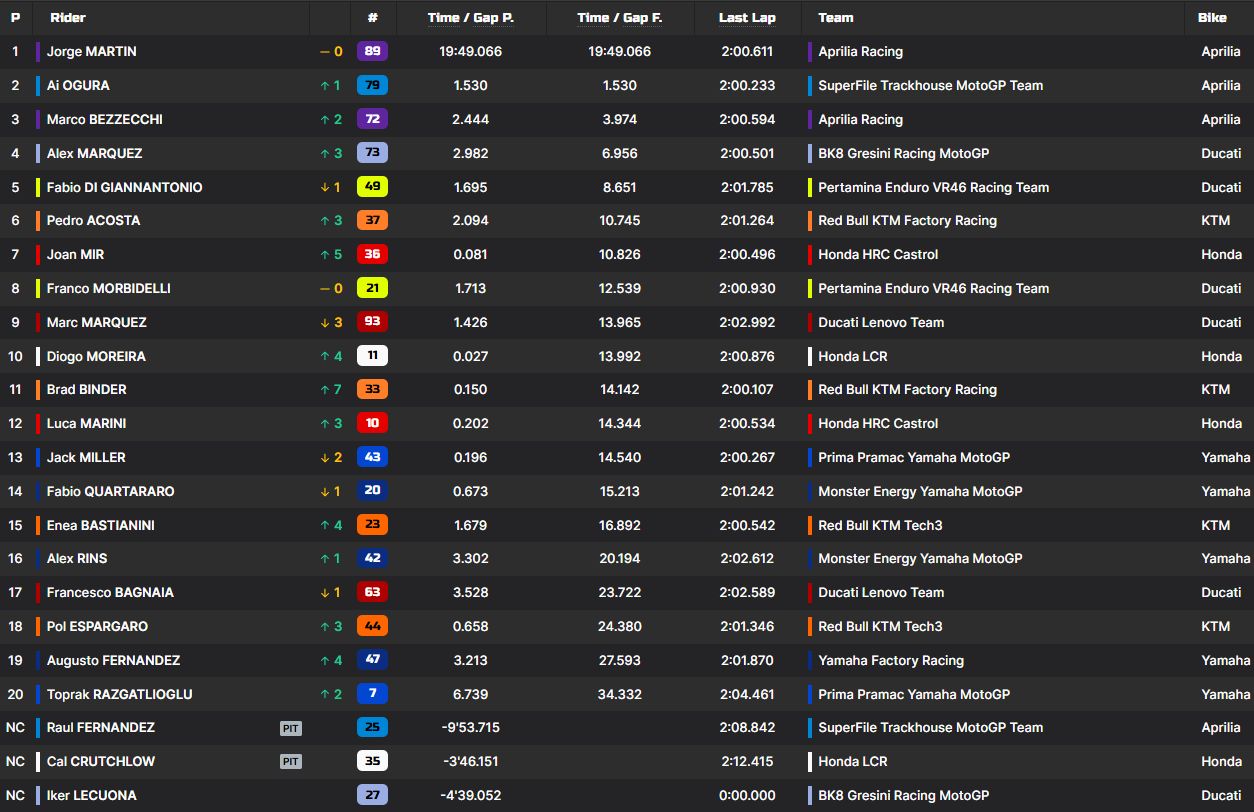Click number badge 73 for Alex Marquez
Screen dimensions: 1254x812
[x=372, y=153]
